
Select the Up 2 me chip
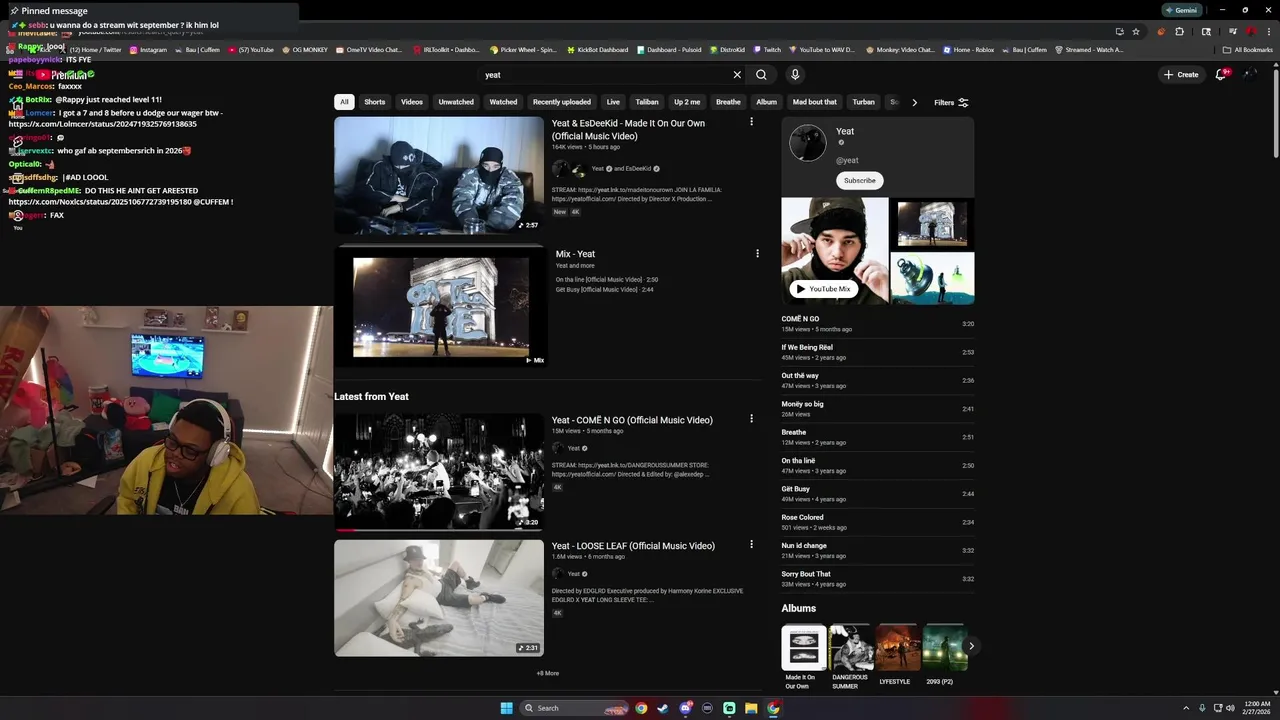click(687, 102)
